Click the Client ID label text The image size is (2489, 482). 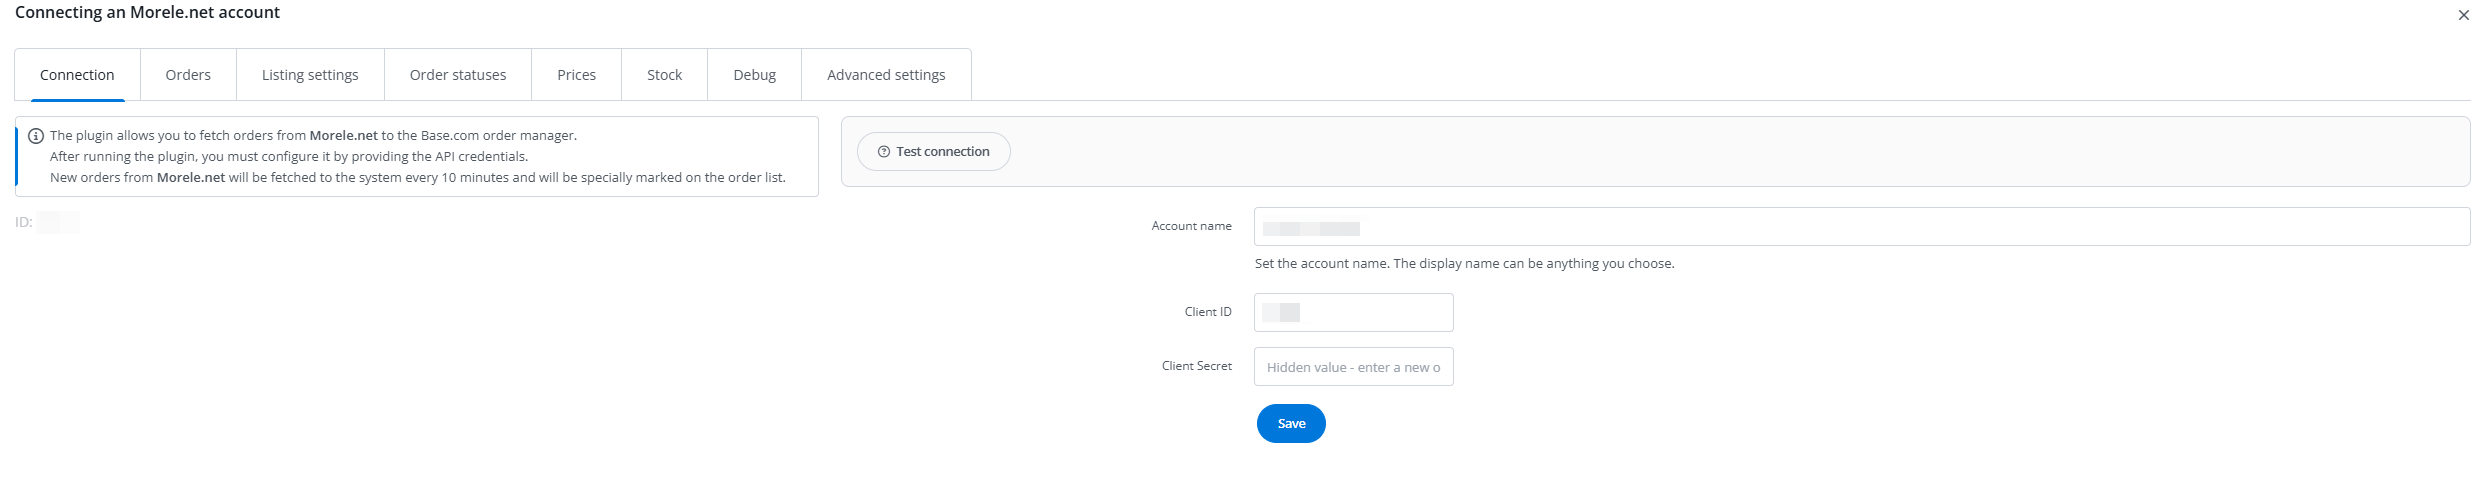pos(1208,312)
